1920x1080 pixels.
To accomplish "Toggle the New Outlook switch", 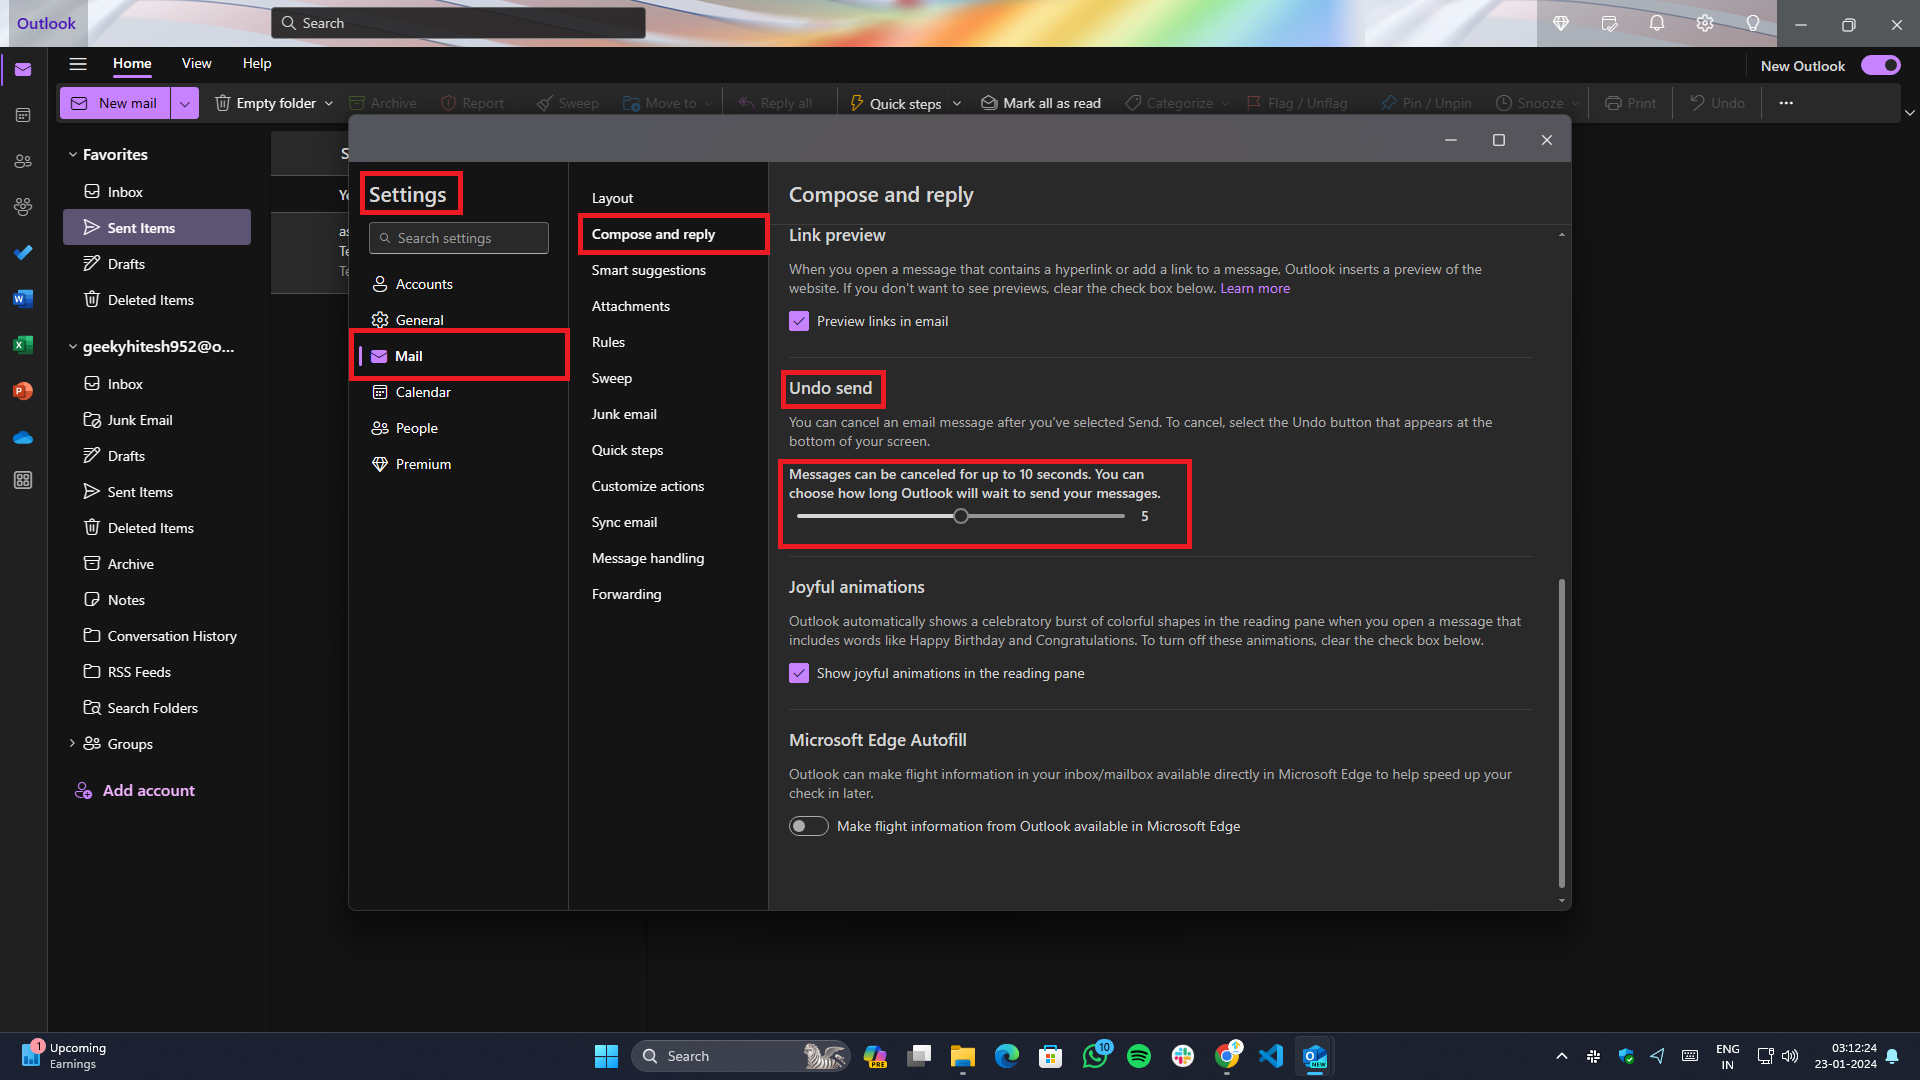I will click(x=1880, y=65).
